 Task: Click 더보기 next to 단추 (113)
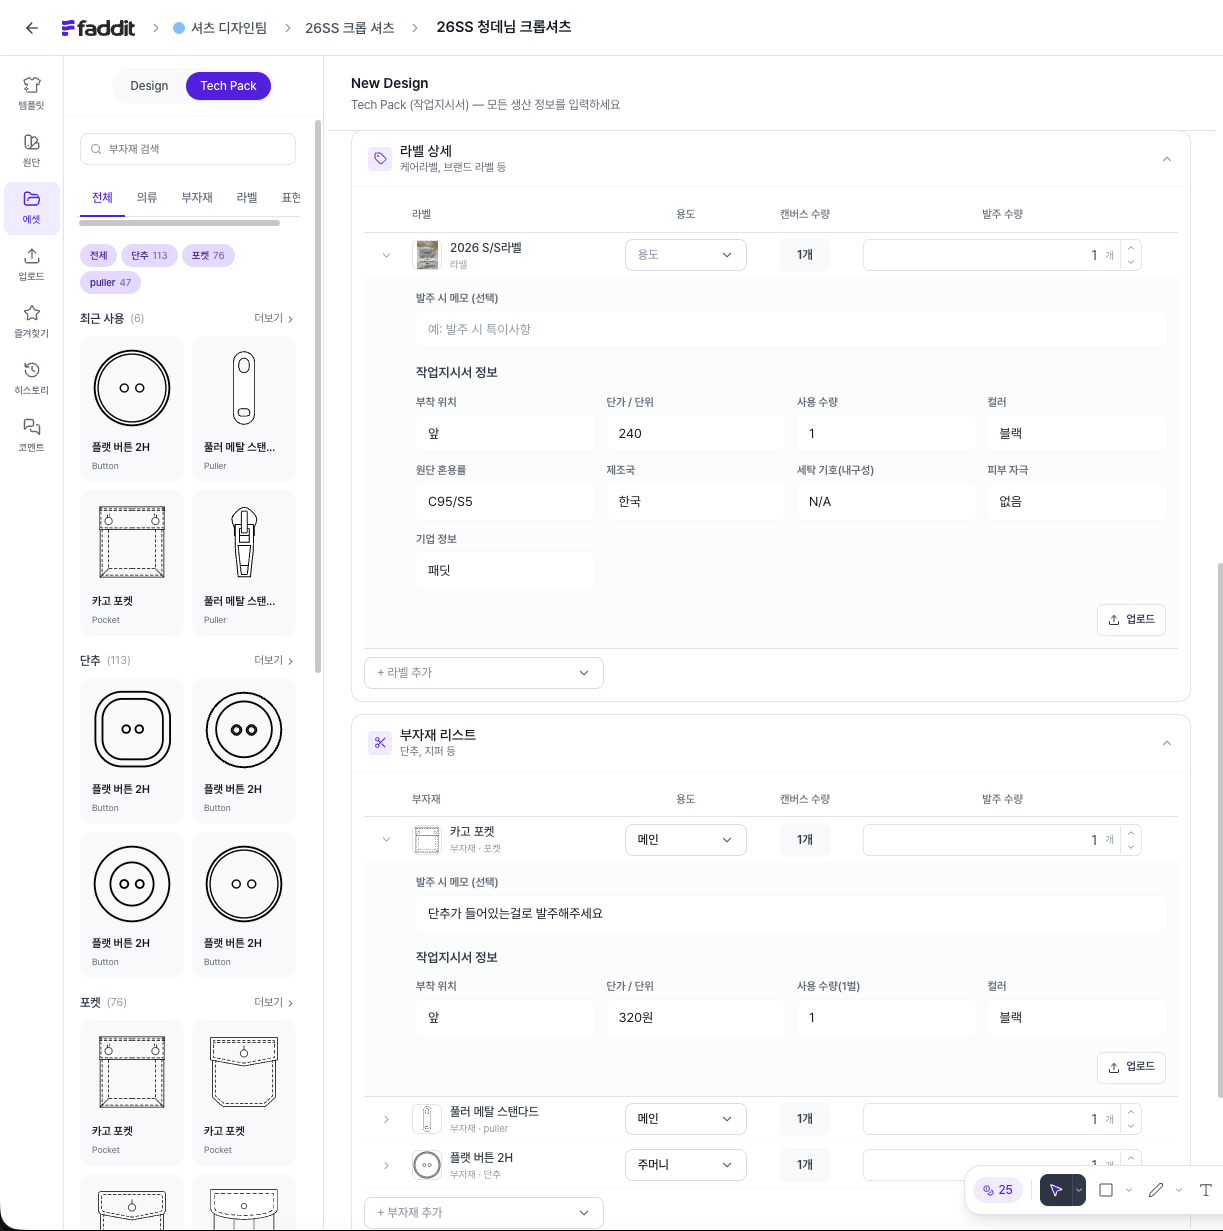click(x=274, y=661)
